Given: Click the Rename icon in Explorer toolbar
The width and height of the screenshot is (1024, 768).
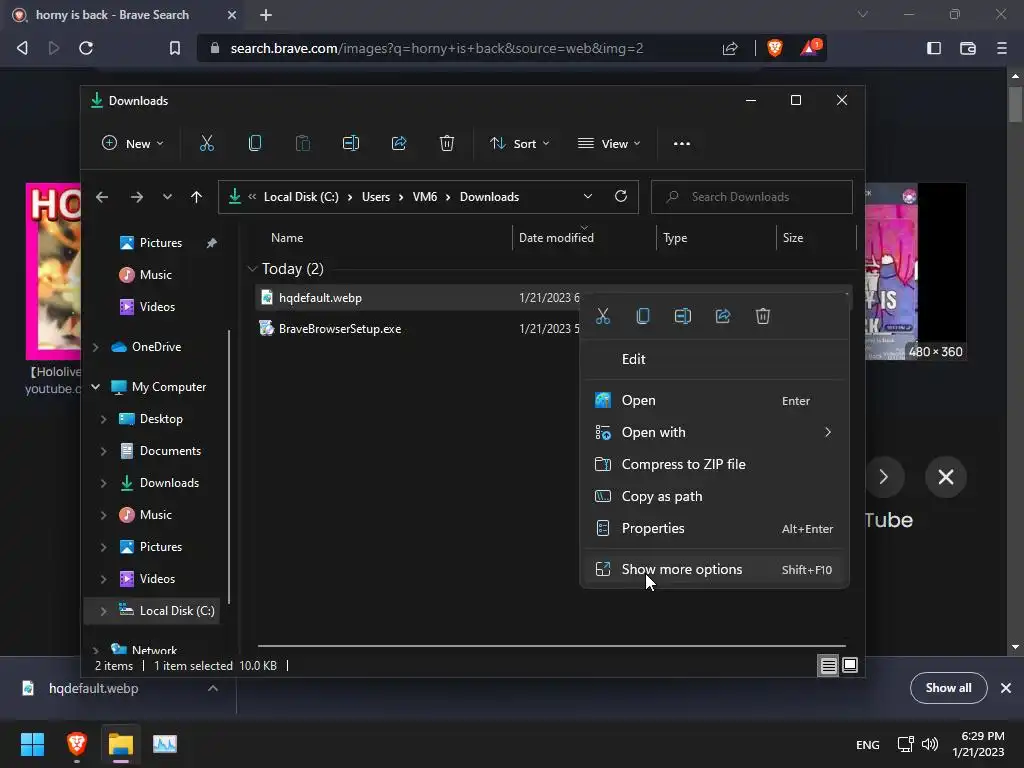Looking at the screenshot, I should pyautogui.click(x=351, y=143).
